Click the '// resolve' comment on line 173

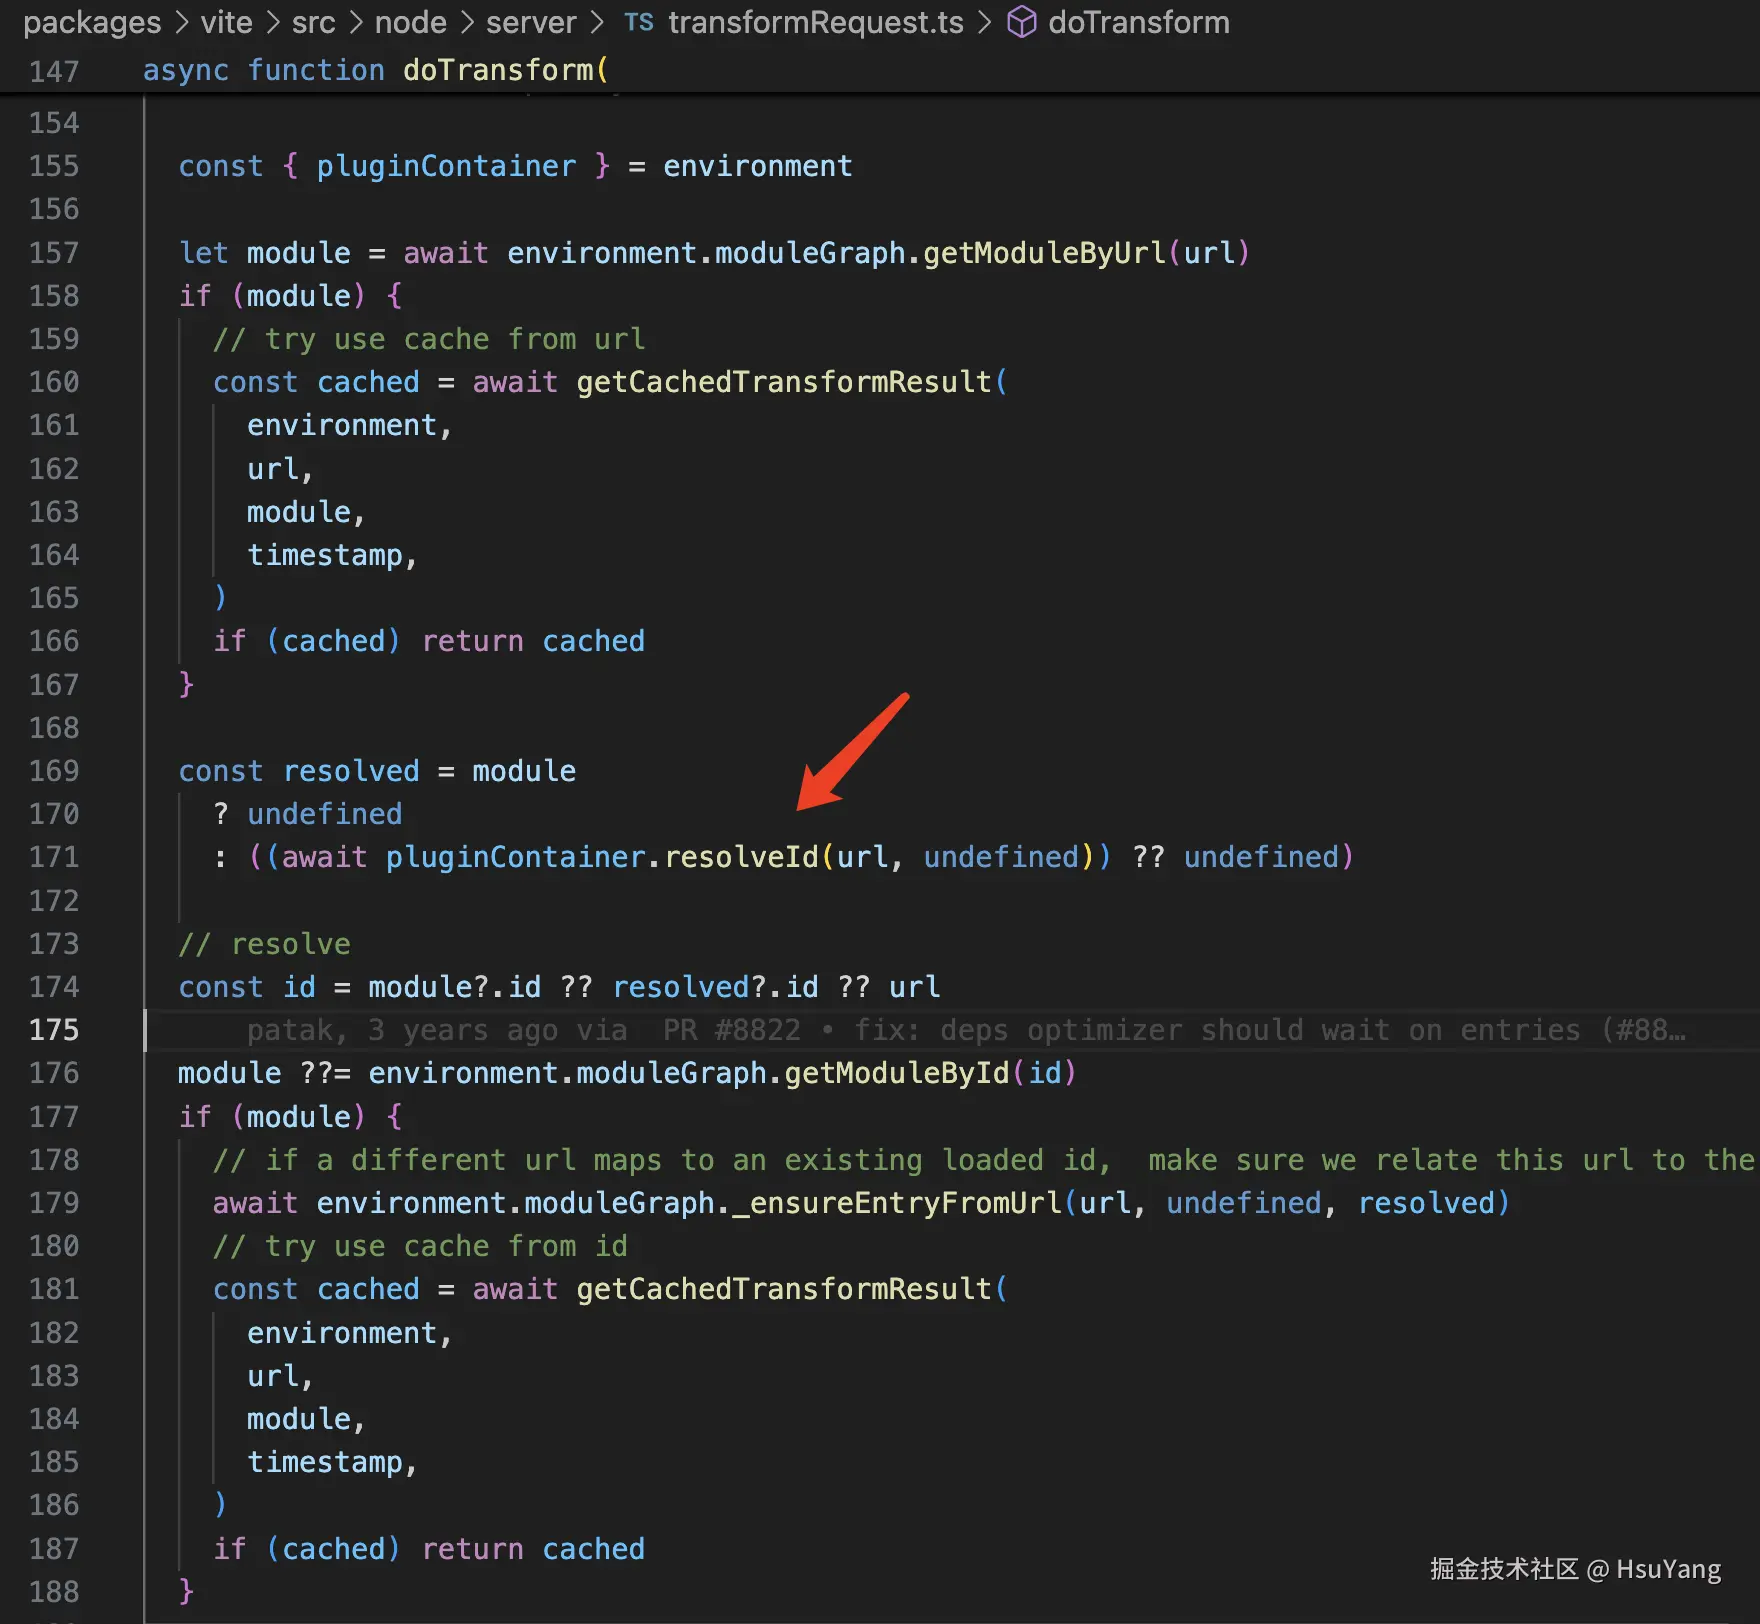pyautogui.click(x=265, y=944)
